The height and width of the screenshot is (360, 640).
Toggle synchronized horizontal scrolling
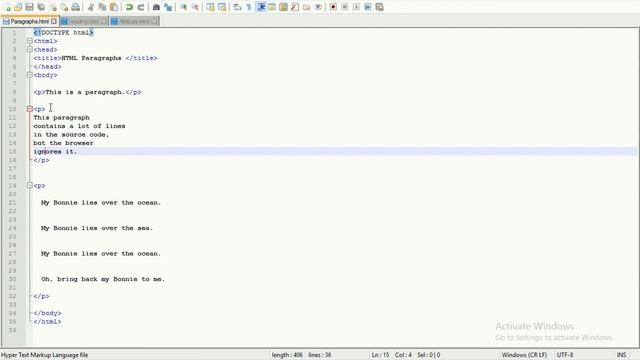point(222,7)
